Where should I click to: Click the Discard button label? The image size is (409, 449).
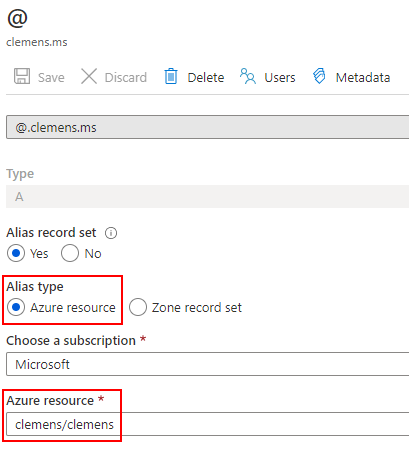(126, 77)
